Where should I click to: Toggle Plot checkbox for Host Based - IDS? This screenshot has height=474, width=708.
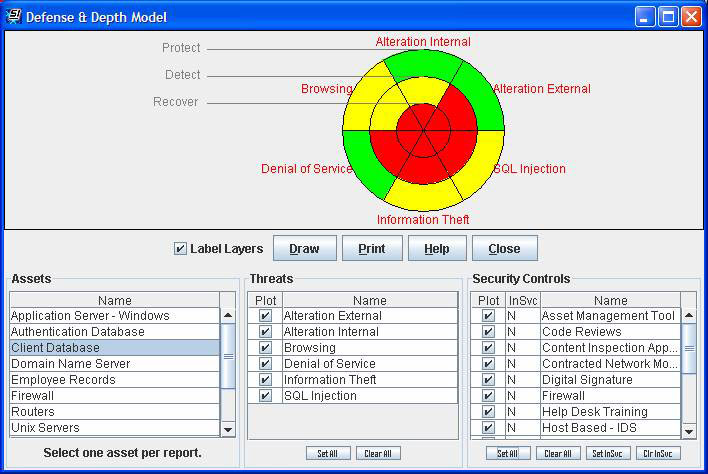(488, 428)
